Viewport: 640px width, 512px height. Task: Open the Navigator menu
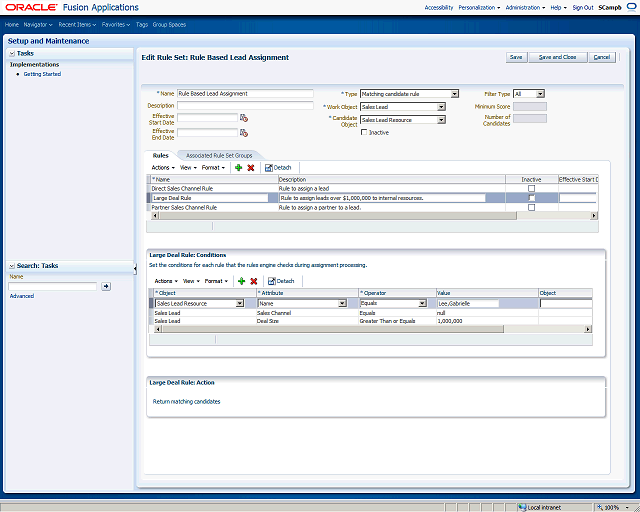click(38, 24)
